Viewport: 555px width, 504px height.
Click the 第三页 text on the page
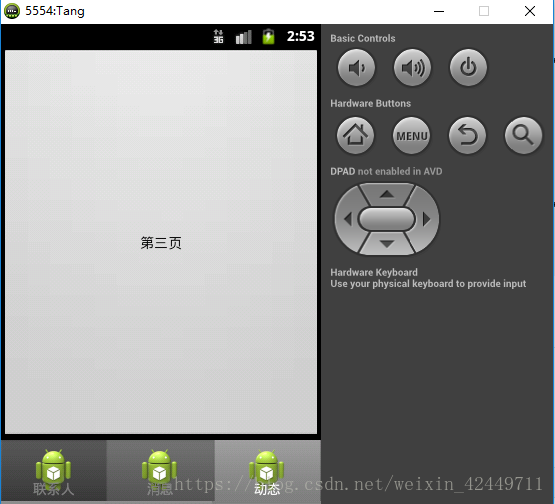[x=161, y=243]
